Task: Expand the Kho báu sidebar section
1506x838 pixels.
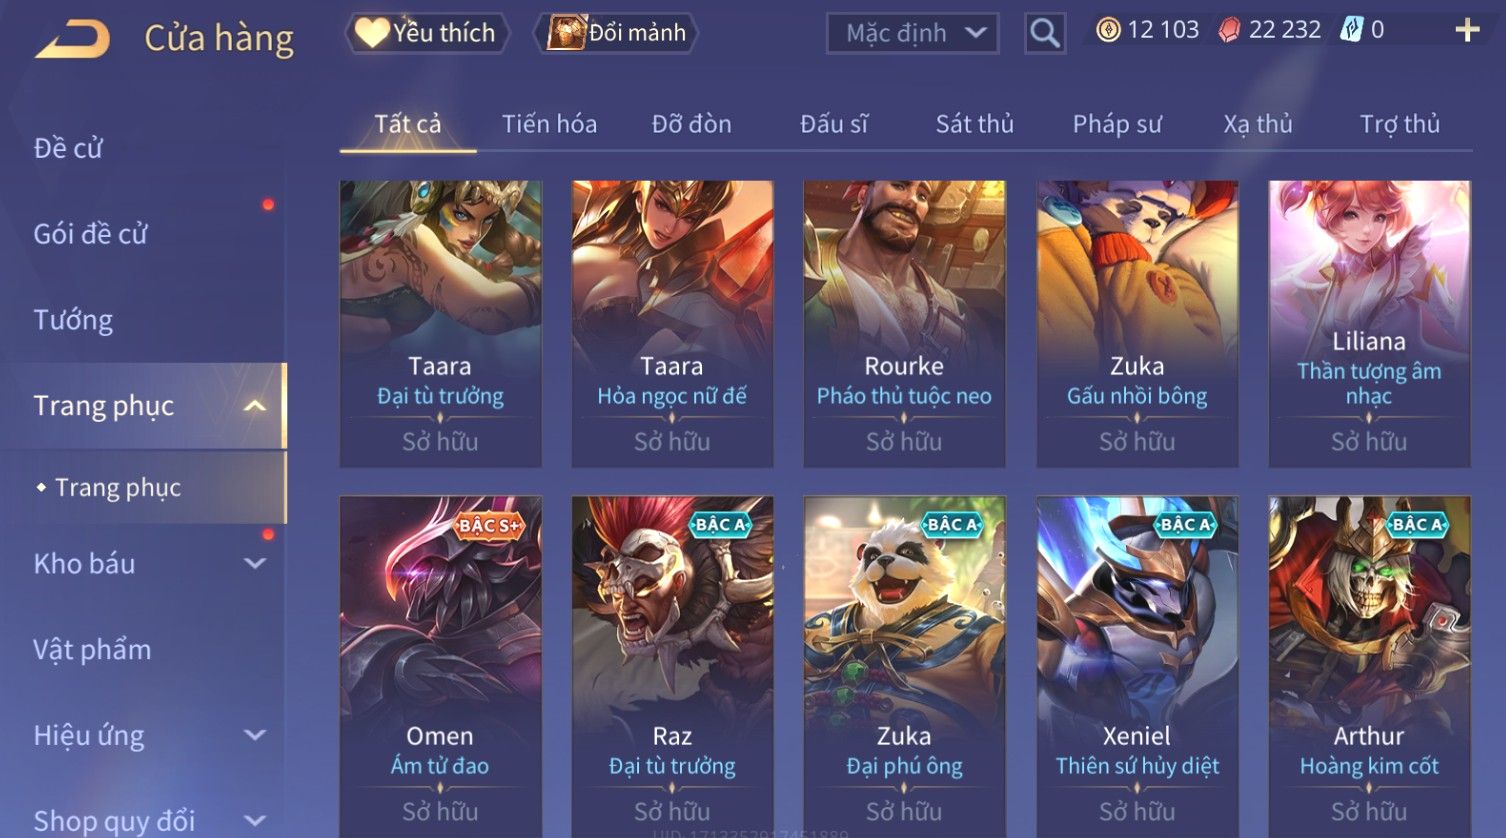Action: [x=255, y=564]
